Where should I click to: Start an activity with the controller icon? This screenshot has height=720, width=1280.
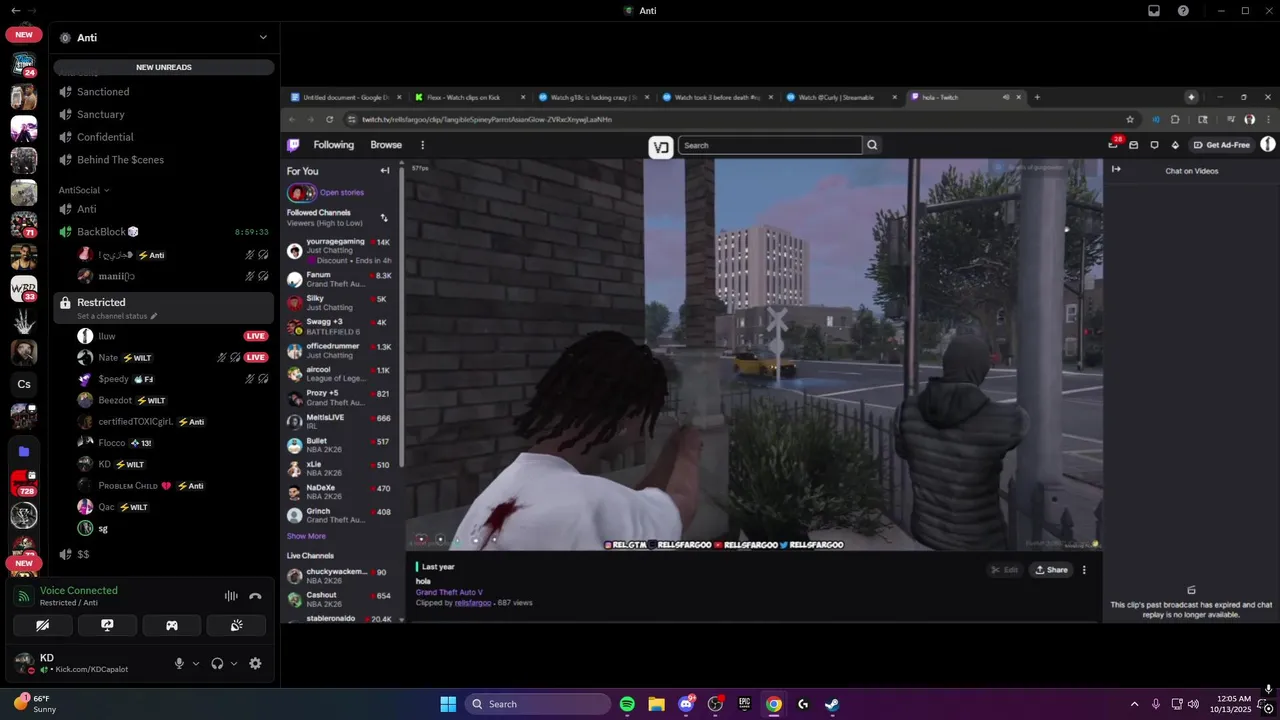(172, 625)
